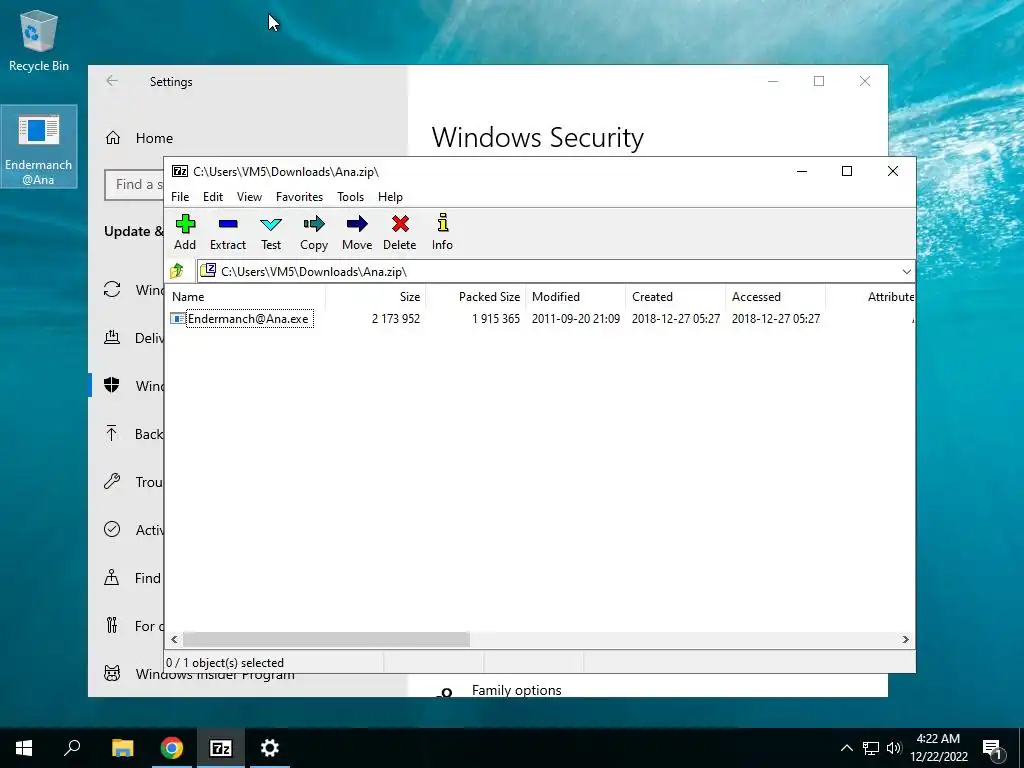Open the Edit menu
The image size is (1024, 768).
coord(213,197)
